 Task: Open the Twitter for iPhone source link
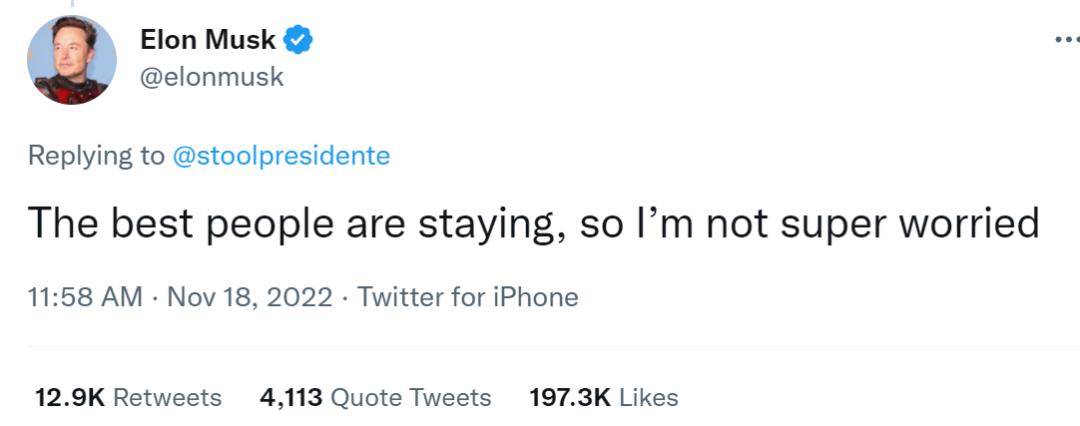click(x=468, y=297)
